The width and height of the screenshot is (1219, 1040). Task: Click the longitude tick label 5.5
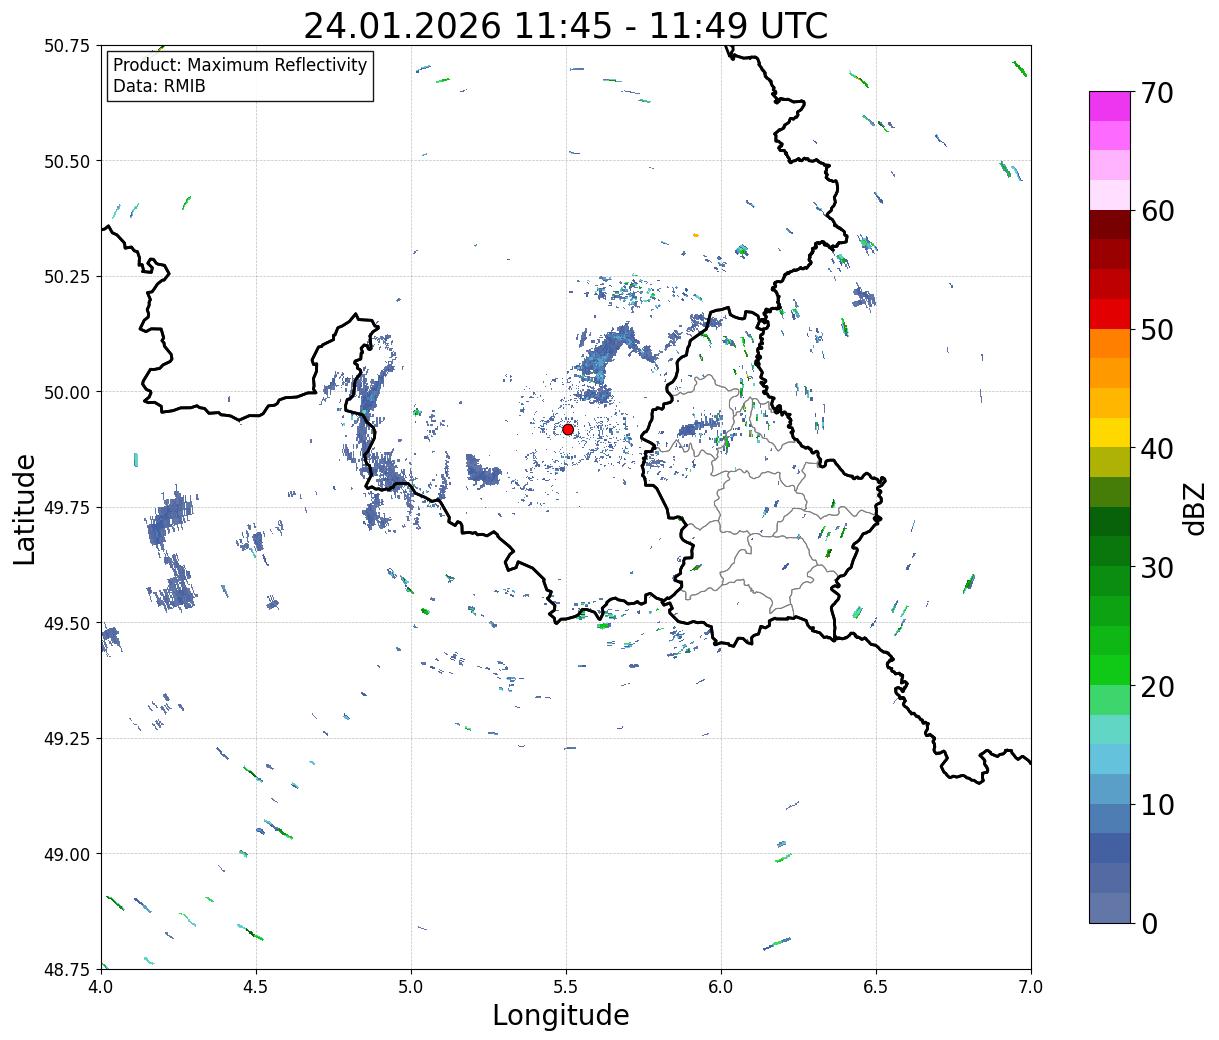(x=566, y=987)
